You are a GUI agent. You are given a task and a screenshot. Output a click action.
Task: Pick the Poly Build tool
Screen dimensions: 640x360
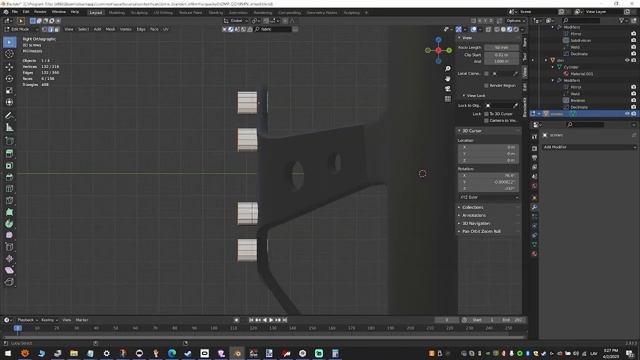tap(9, 212)
